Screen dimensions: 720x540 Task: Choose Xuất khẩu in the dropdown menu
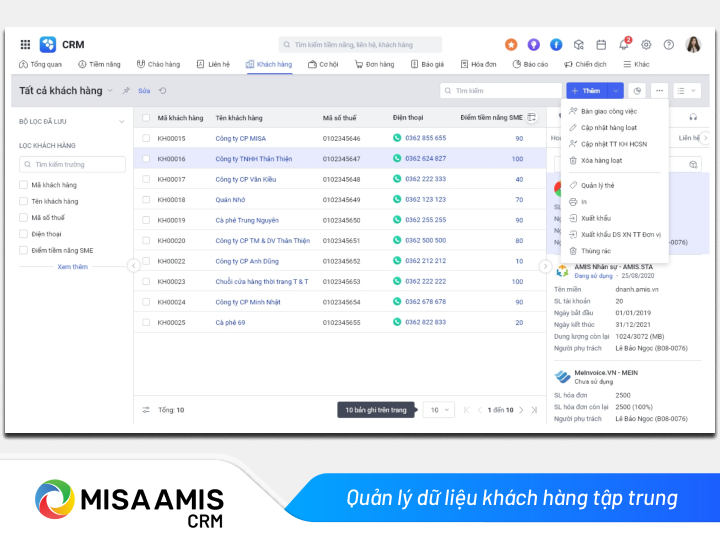click(596, 218)
